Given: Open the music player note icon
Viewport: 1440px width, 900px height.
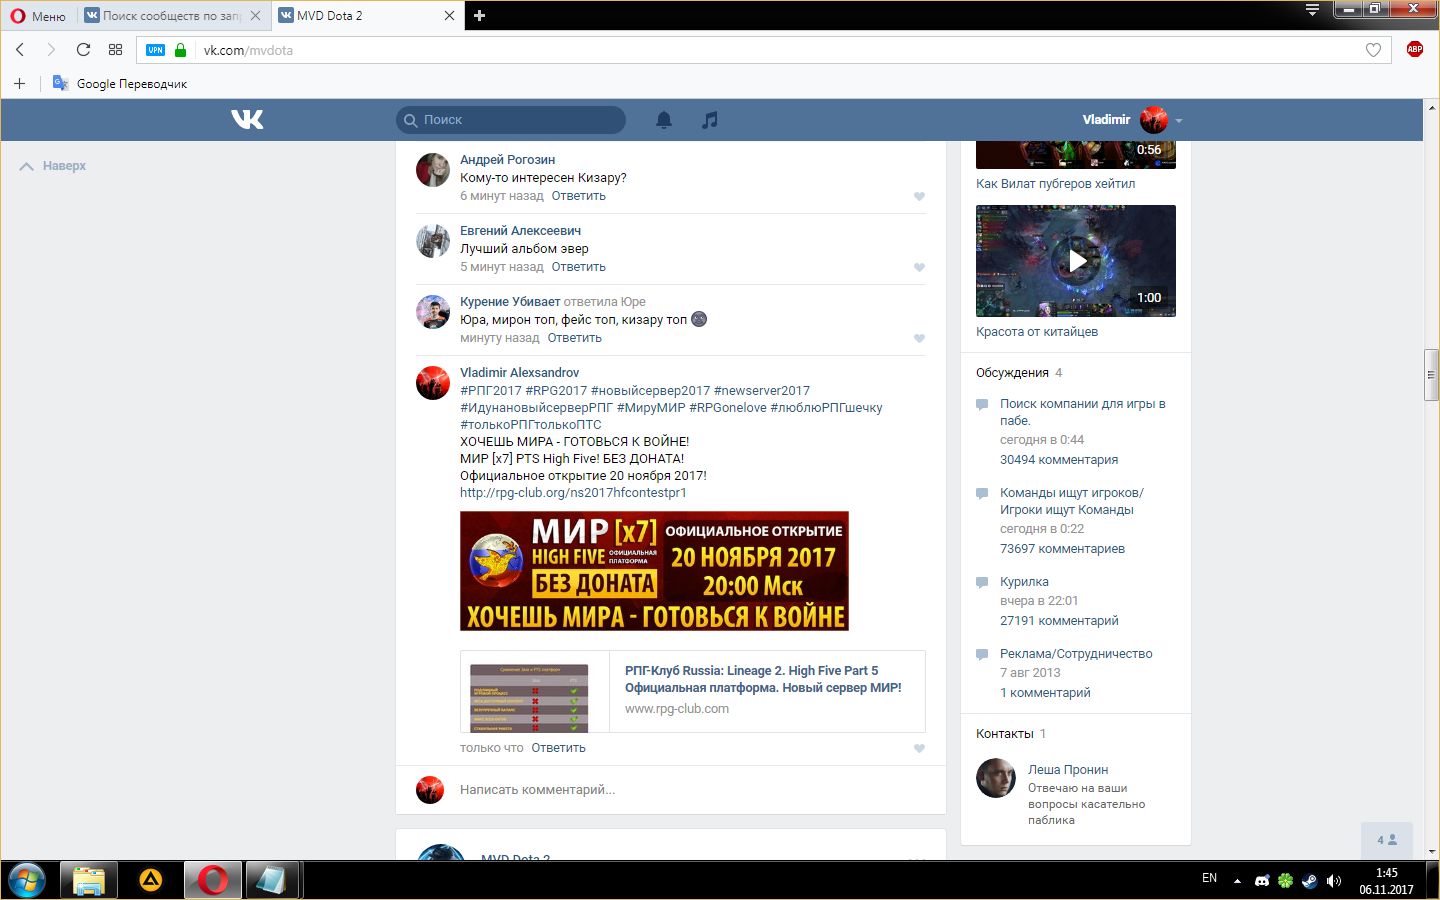Looking at the screenshot, I should pos(709,120).
